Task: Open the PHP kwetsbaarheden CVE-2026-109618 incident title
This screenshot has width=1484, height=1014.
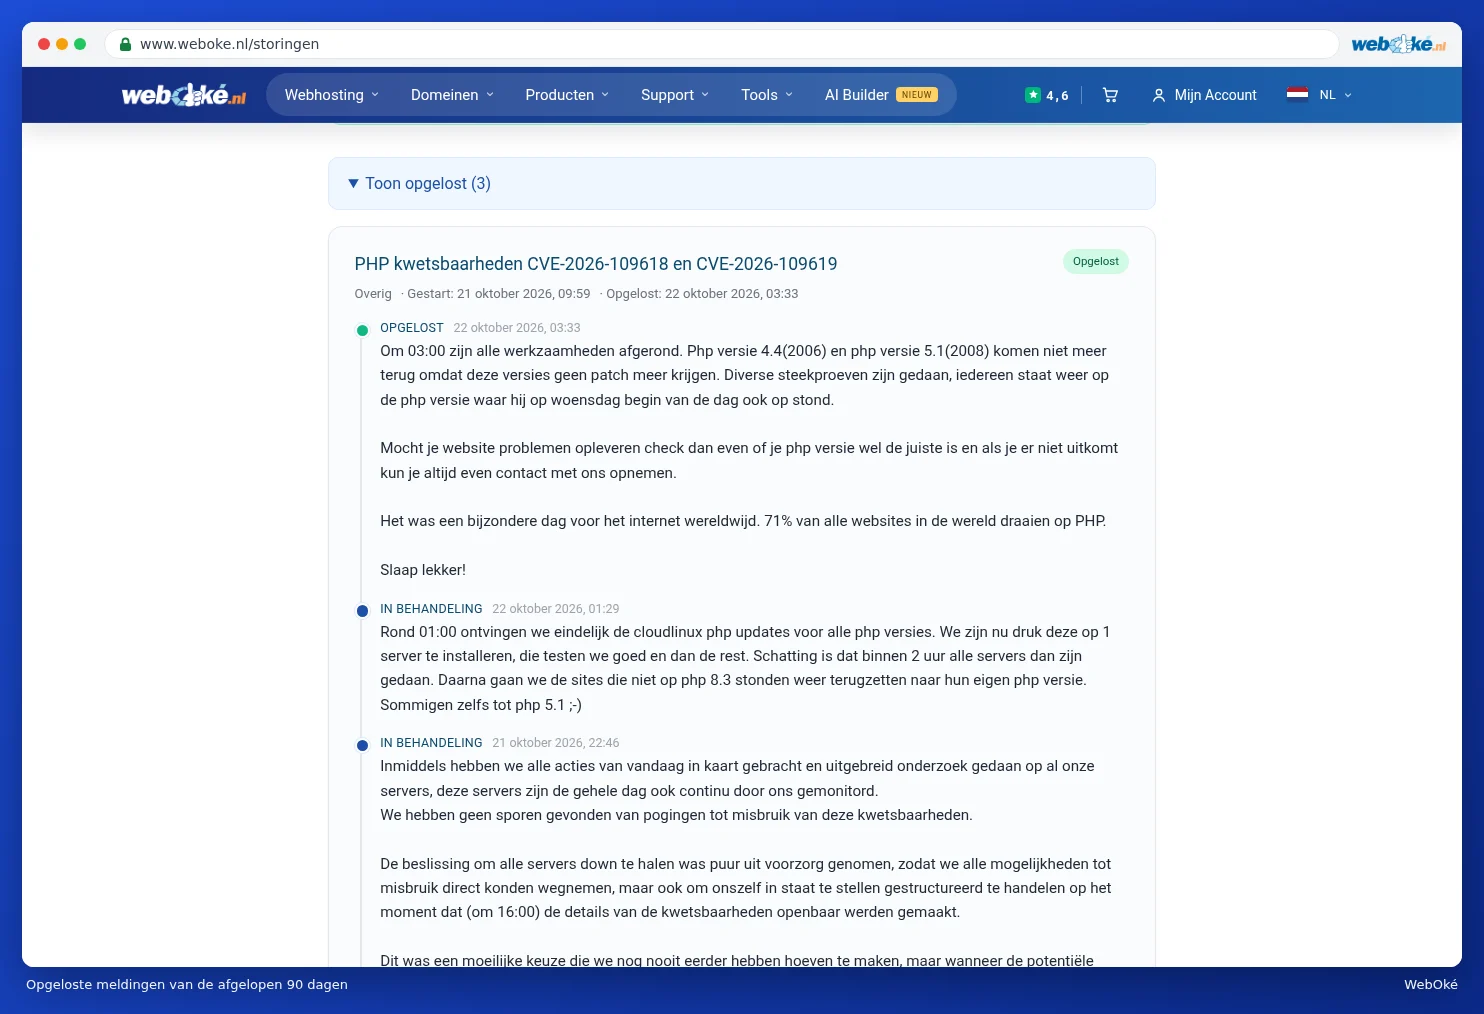Action: click(x=596, y=264)
